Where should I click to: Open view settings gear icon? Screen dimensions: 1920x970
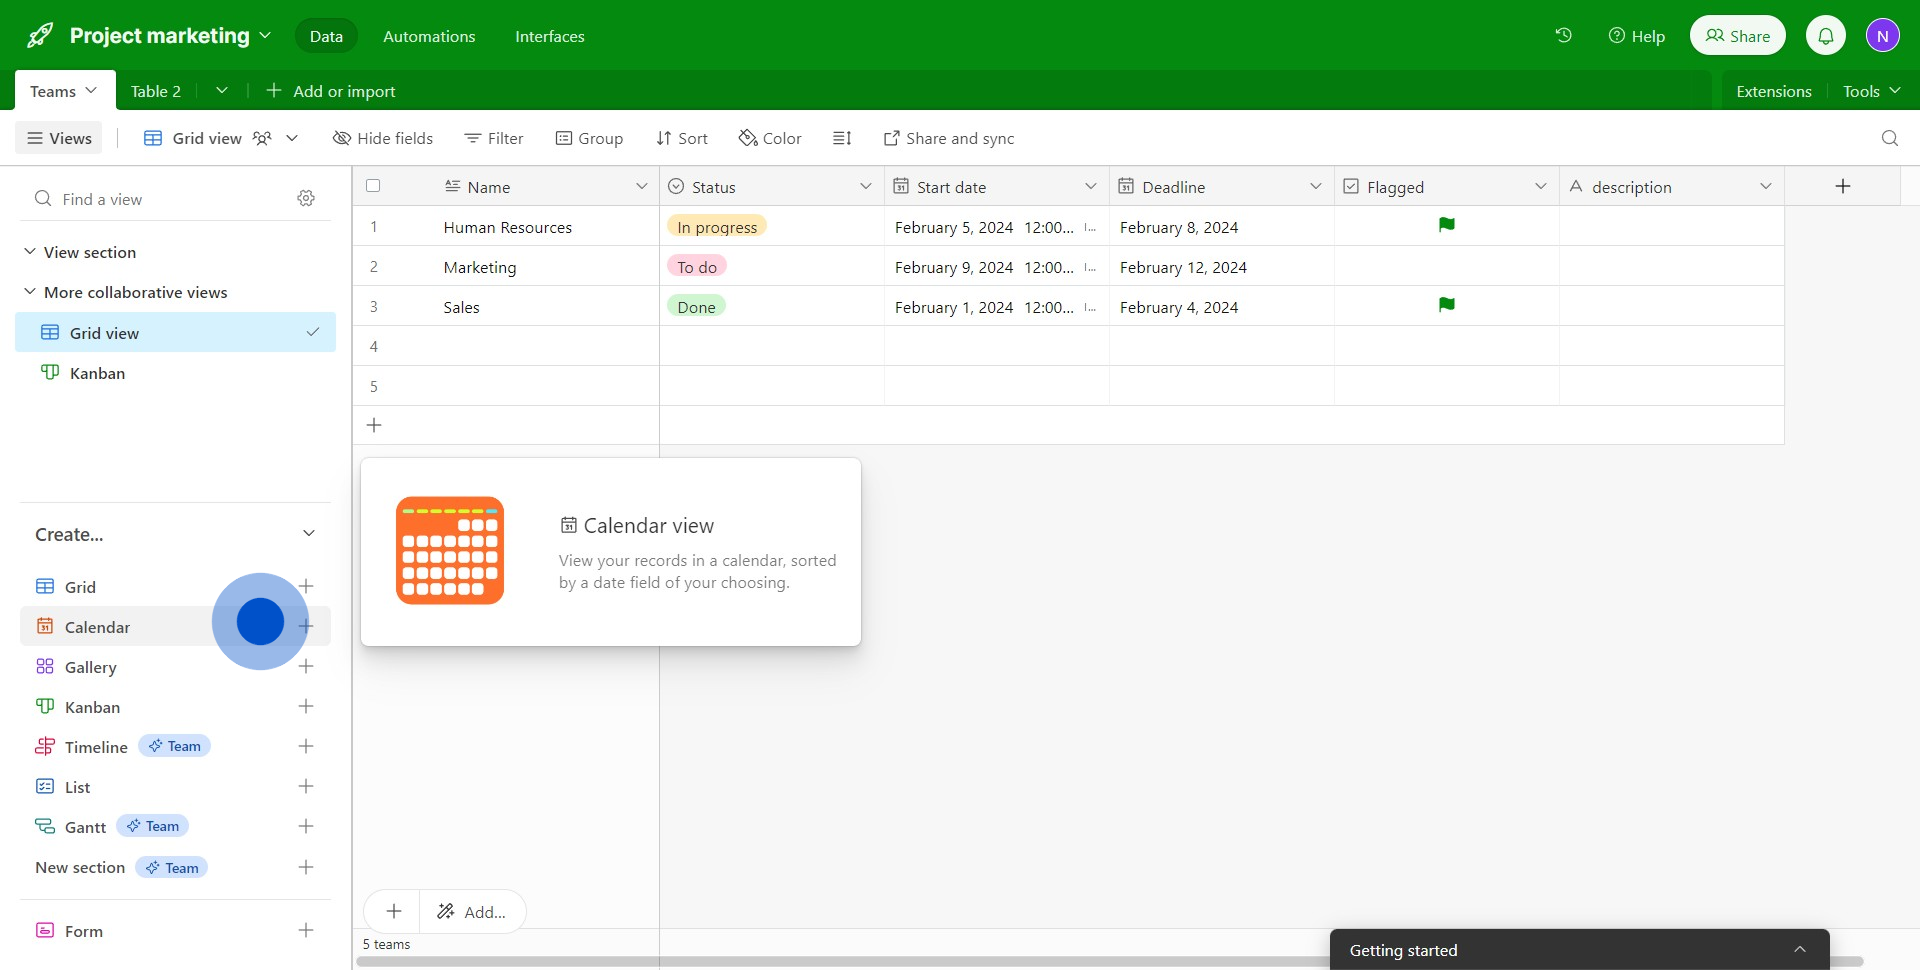306,199
